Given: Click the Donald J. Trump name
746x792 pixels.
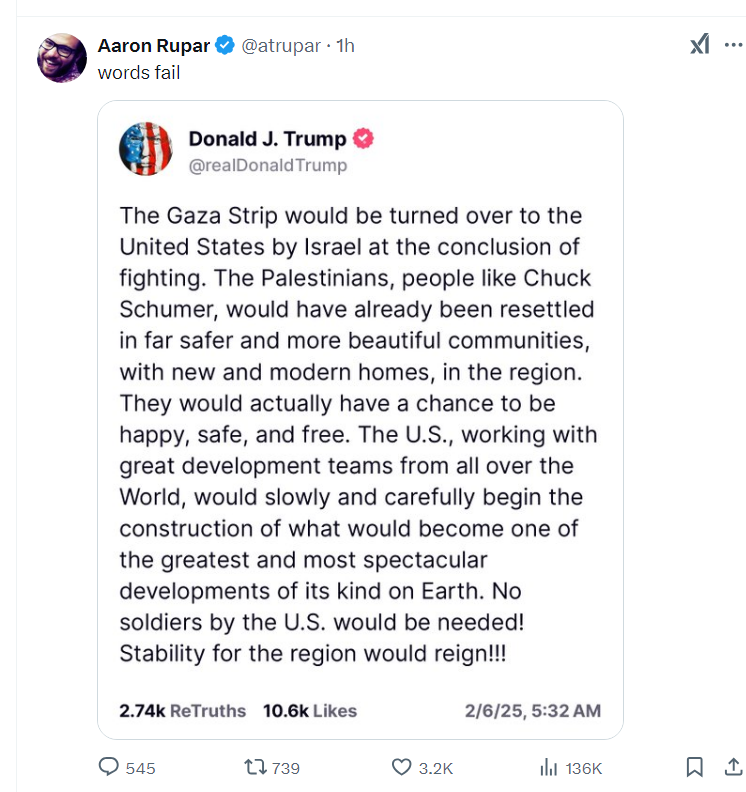Looking at the screenshot, I should (267, 139).
